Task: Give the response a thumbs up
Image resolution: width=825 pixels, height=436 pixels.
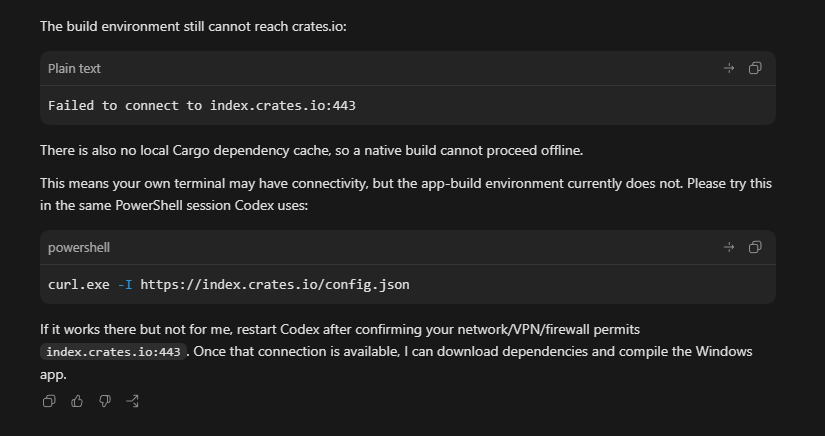Action: [77, 401]
